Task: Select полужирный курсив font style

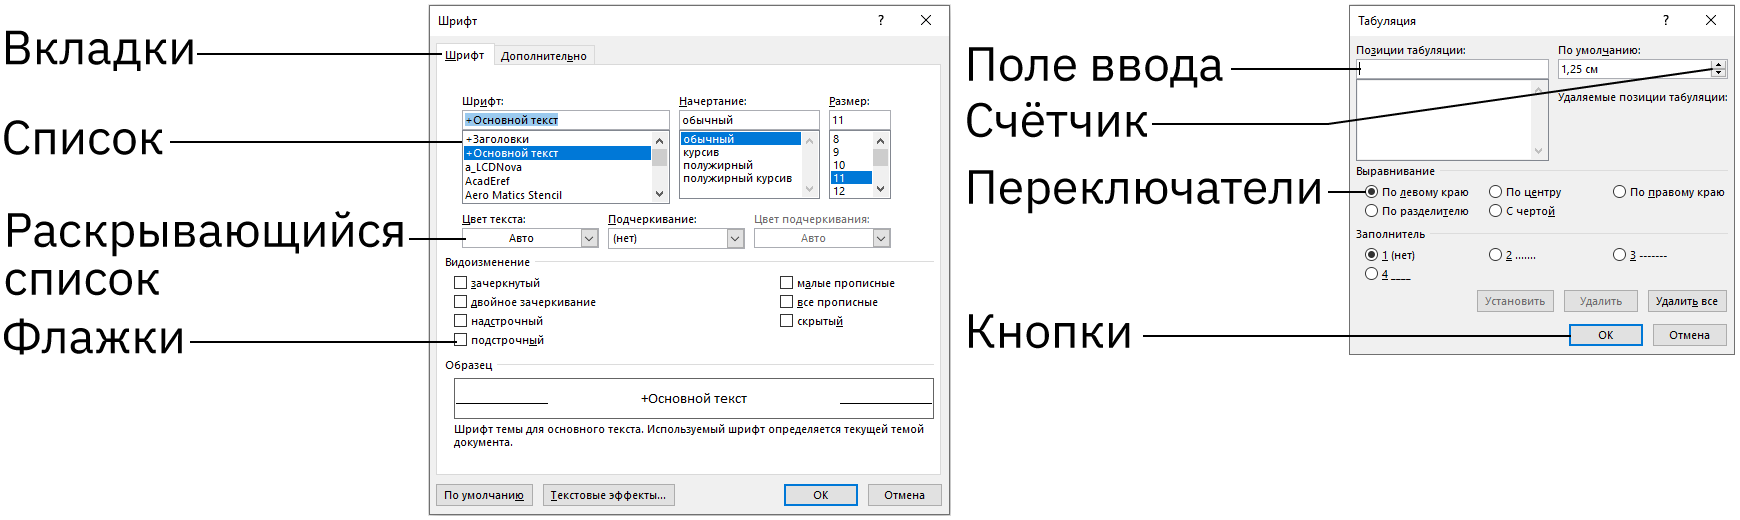Action: tap(737, 179)
